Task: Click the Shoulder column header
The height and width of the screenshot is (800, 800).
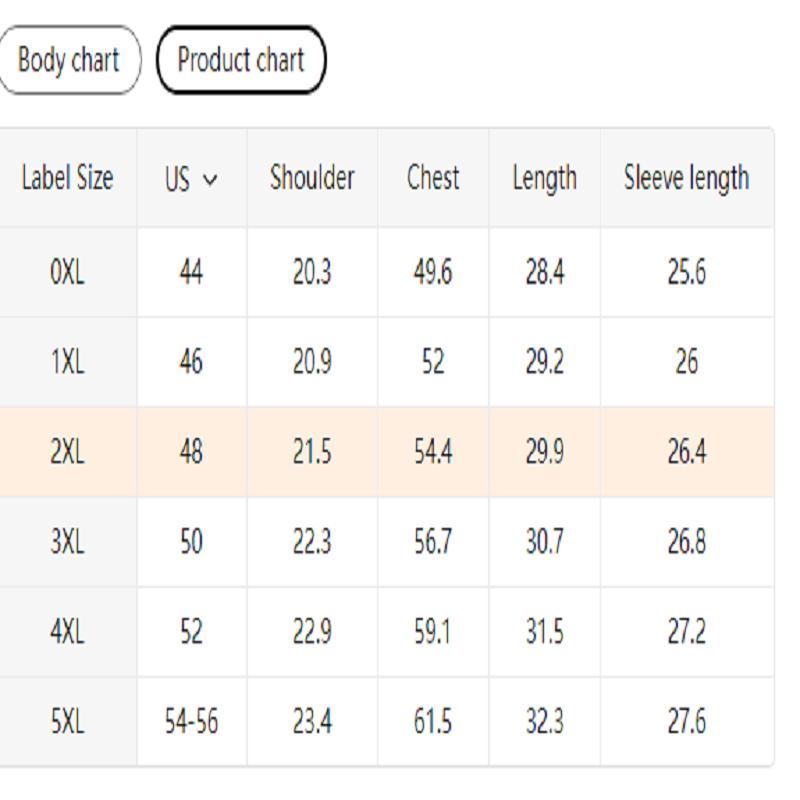Action: click(312, 178)
